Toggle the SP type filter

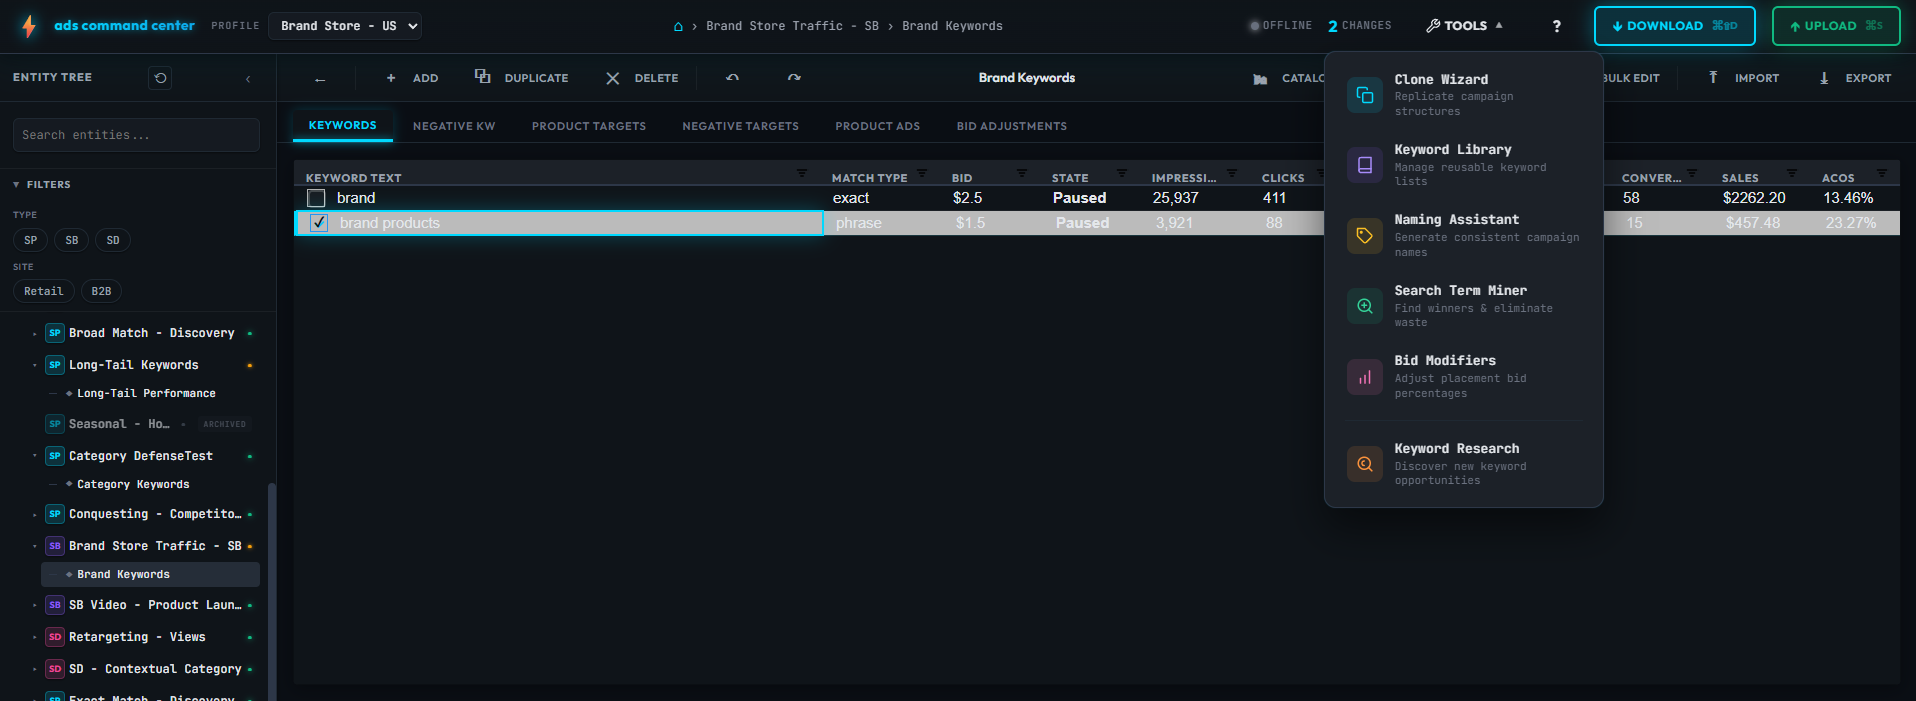[x=31, y=240]
